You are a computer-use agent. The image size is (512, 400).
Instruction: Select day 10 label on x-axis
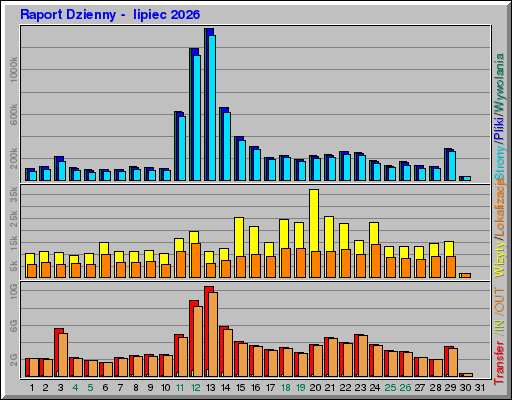pyautogui.click(x=165, y=388)
